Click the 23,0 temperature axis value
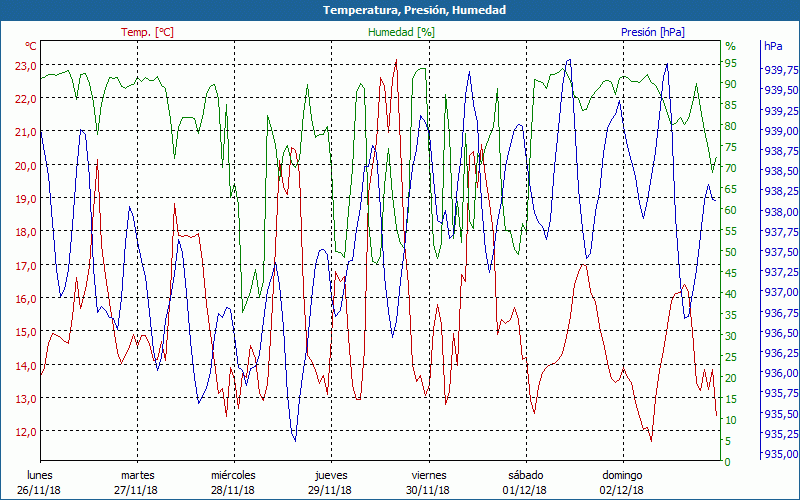This screenshot has width=800, height=500. [26, 66]
